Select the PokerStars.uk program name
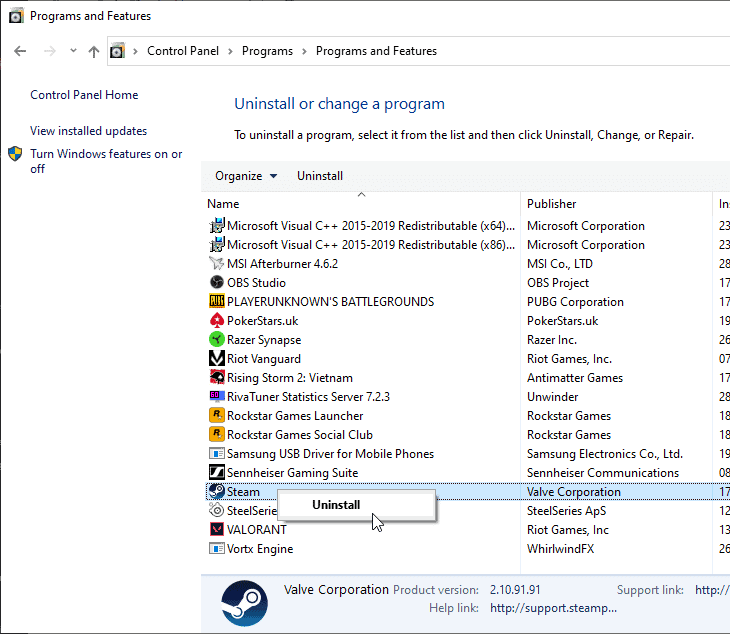This screenshot has width=730, height=634. 263,321
